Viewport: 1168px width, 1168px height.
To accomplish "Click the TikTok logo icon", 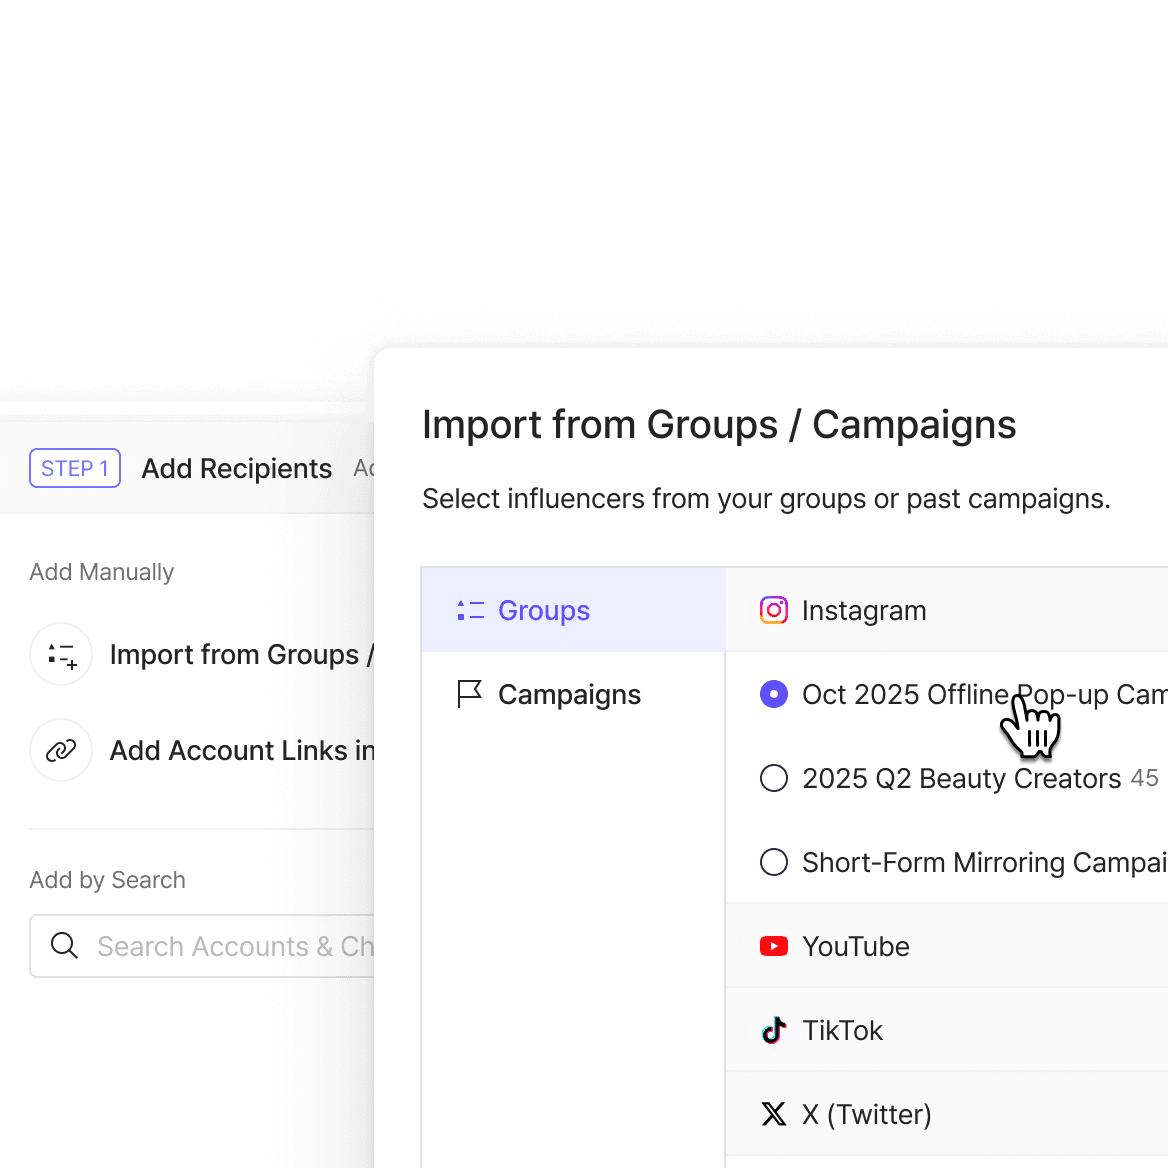I will [774, 1030].
